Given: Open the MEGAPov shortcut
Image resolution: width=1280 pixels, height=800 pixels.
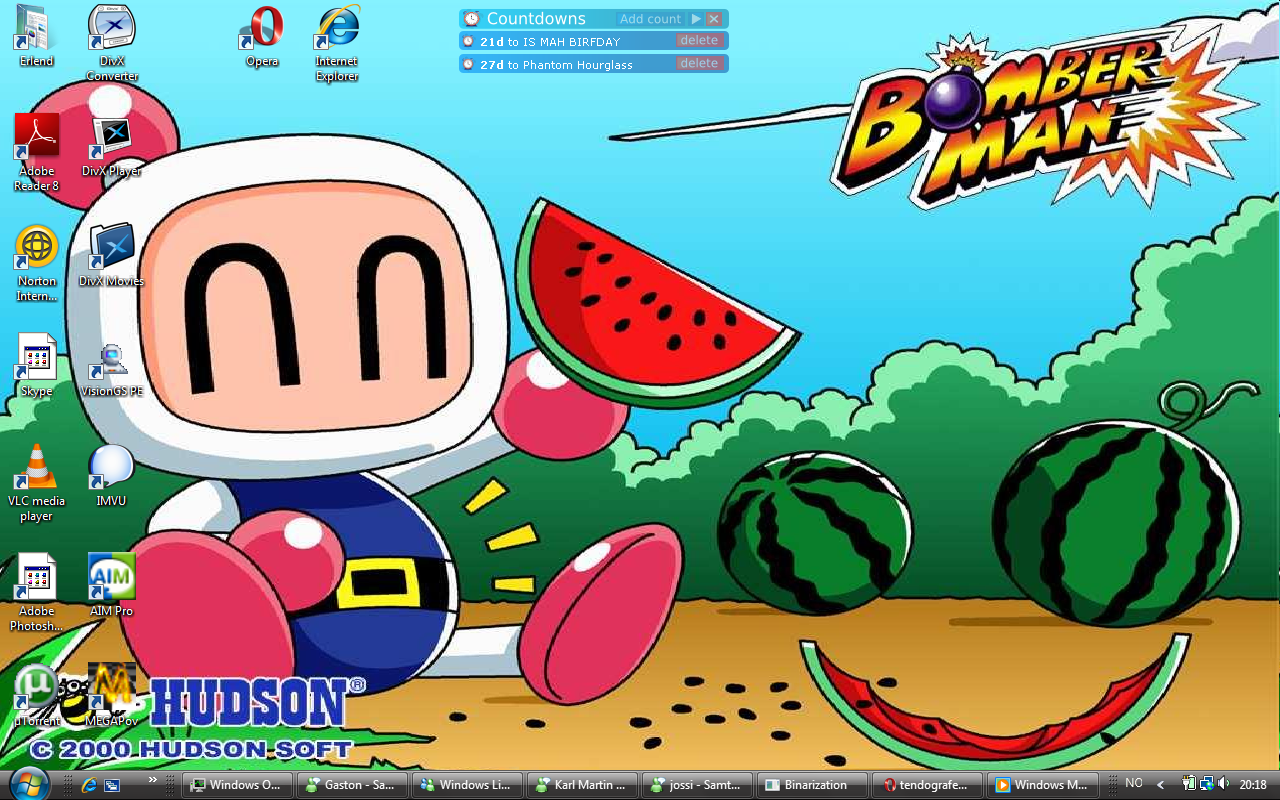Looking at the screenshot, I should coord(112,696).
